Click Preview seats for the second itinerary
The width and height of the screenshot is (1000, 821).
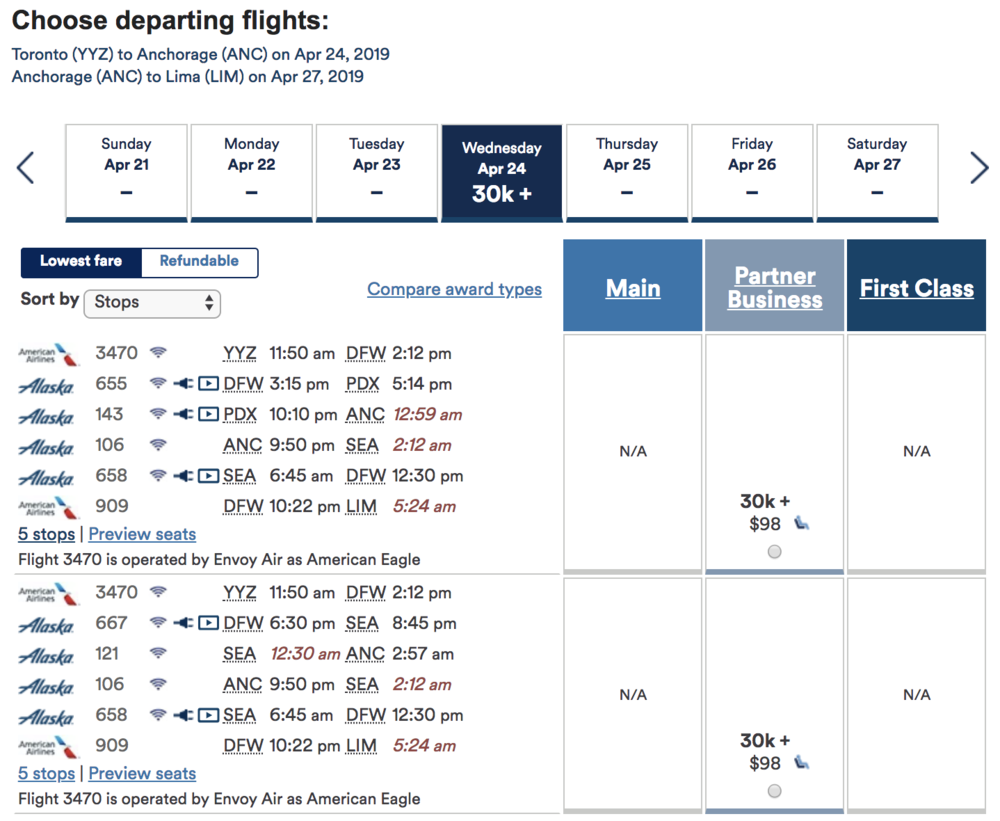click(142, 774)
